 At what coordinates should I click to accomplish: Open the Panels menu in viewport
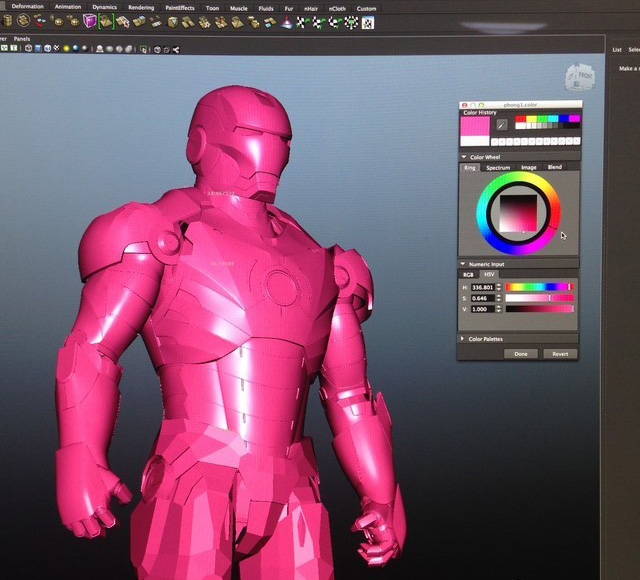[x=22, y=38]
